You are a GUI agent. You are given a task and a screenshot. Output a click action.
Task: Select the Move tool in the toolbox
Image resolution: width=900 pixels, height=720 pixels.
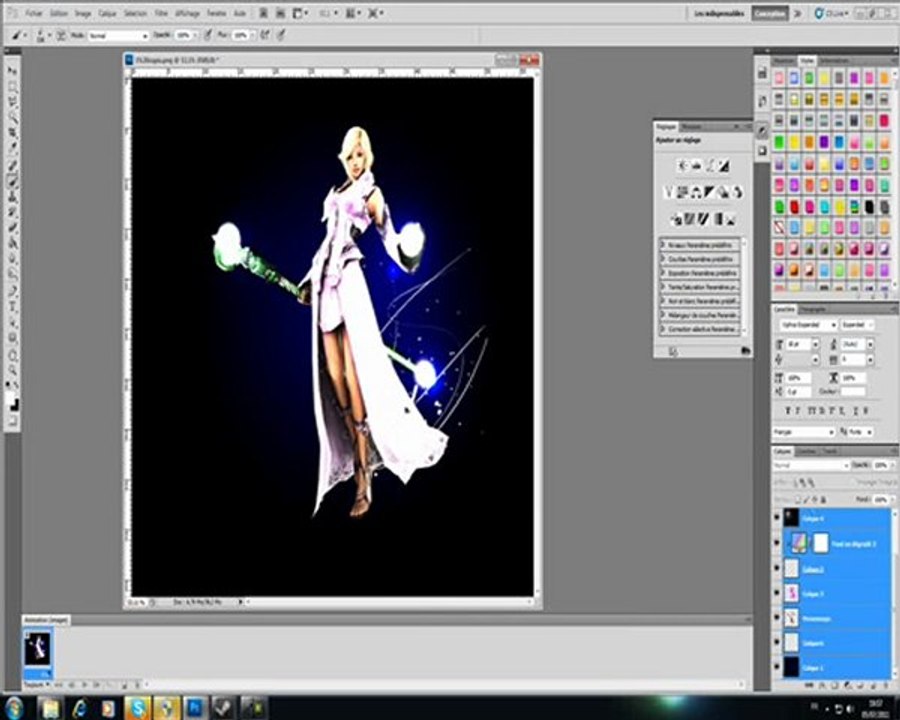coord(12,71)
